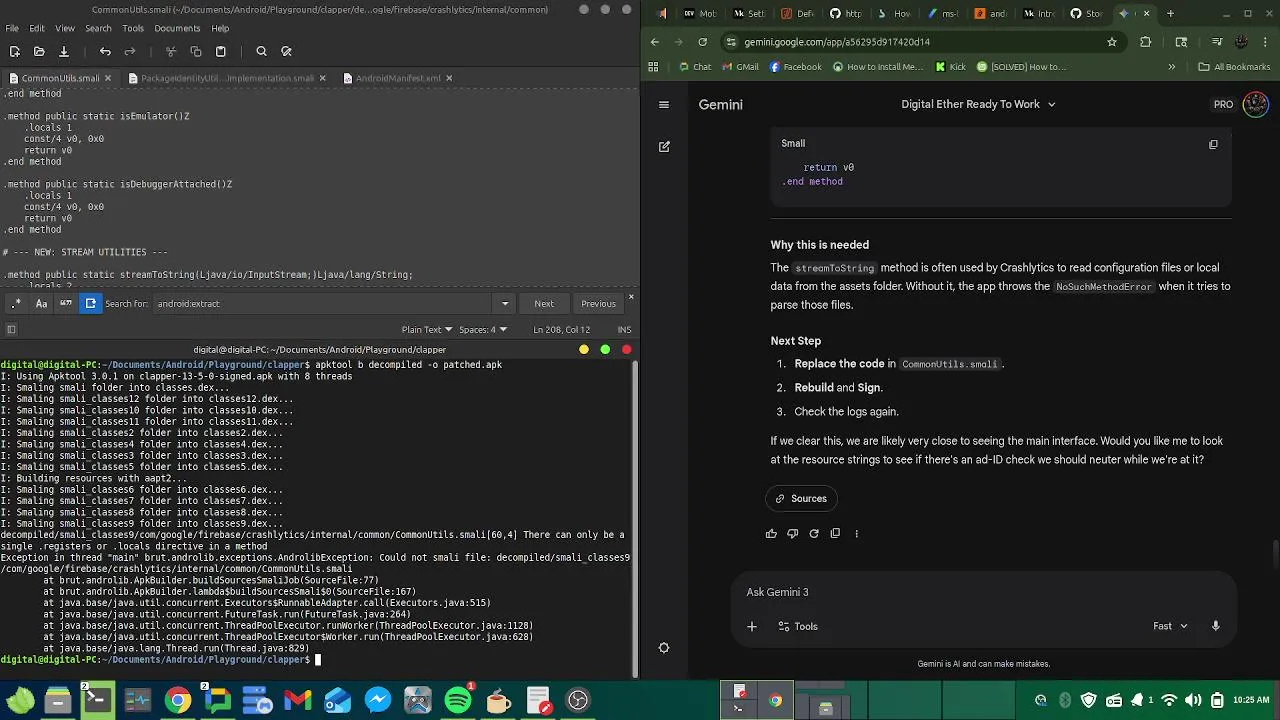
Task: Open the Facebook bookmark
Action: tap(795, 67)
